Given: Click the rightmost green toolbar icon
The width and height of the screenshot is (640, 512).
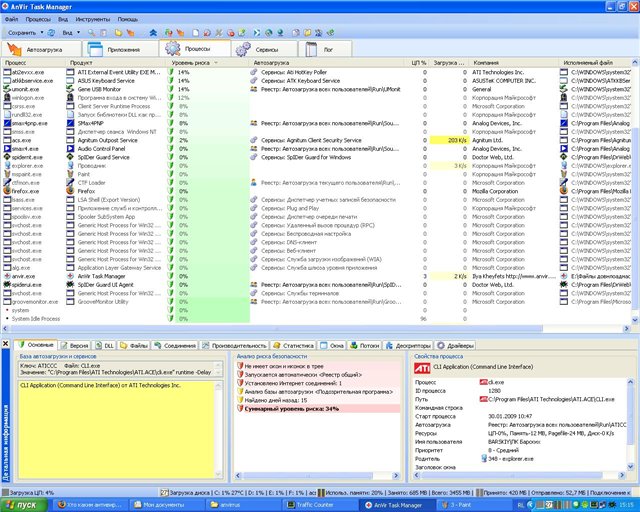Looking at the screenshot, I should click(331, 33).
